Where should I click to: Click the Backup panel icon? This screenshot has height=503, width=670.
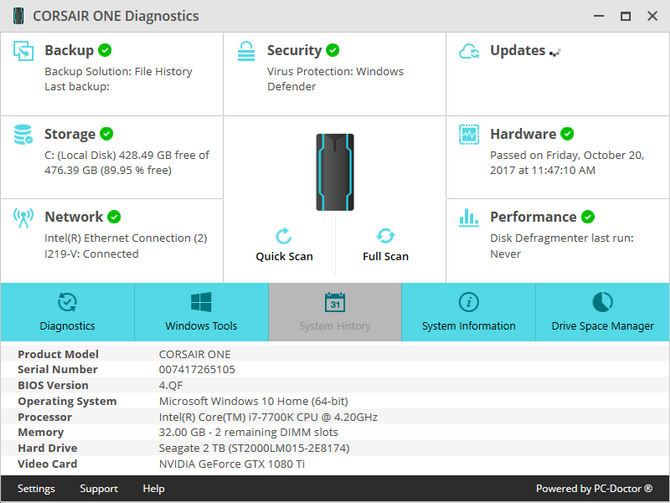pyautogui.click(x=23, y=51)
